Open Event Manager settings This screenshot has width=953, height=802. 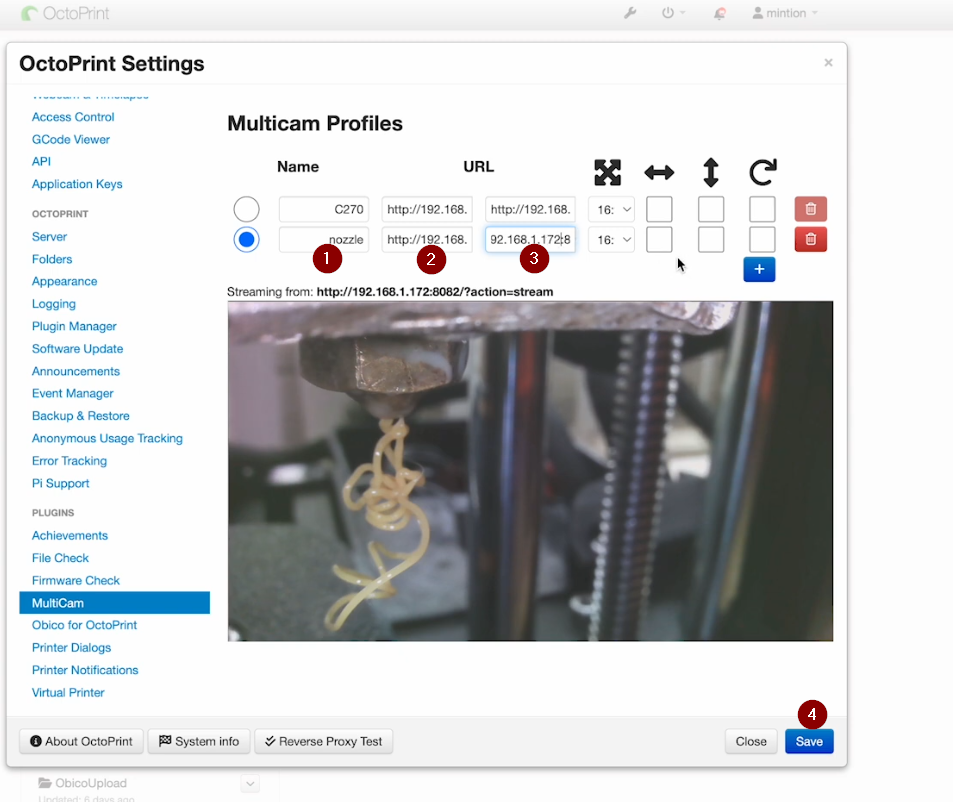tap(72, 393)
